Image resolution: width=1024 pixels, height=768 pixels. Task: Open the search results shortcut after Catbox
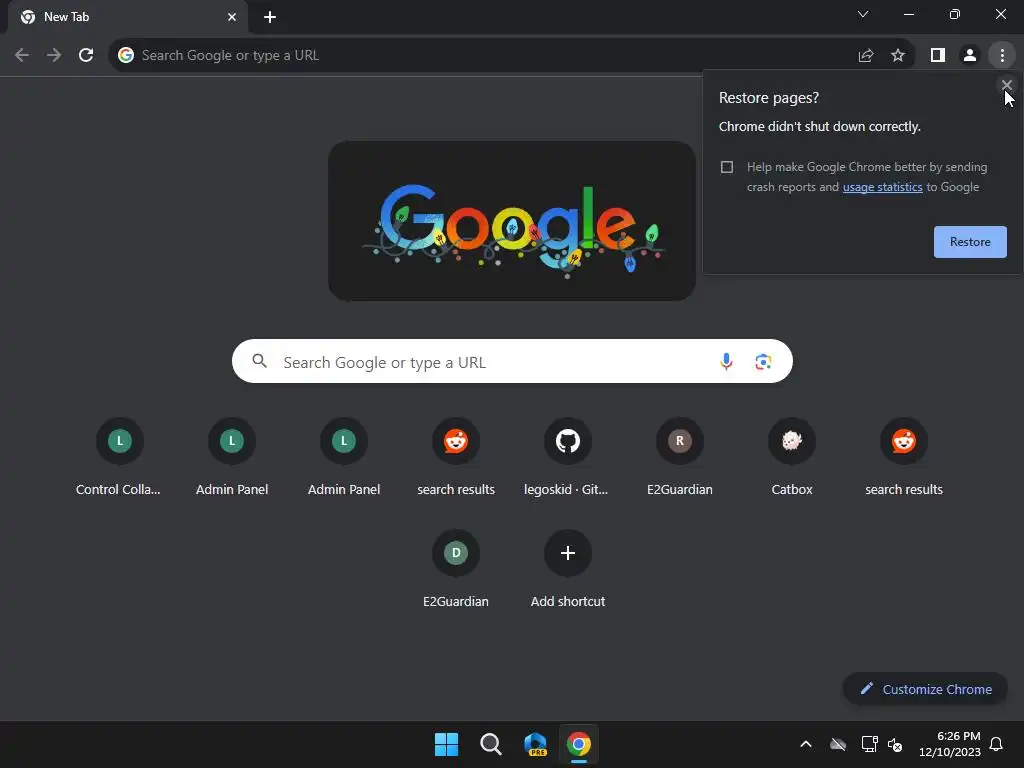(x=904, y=457)
